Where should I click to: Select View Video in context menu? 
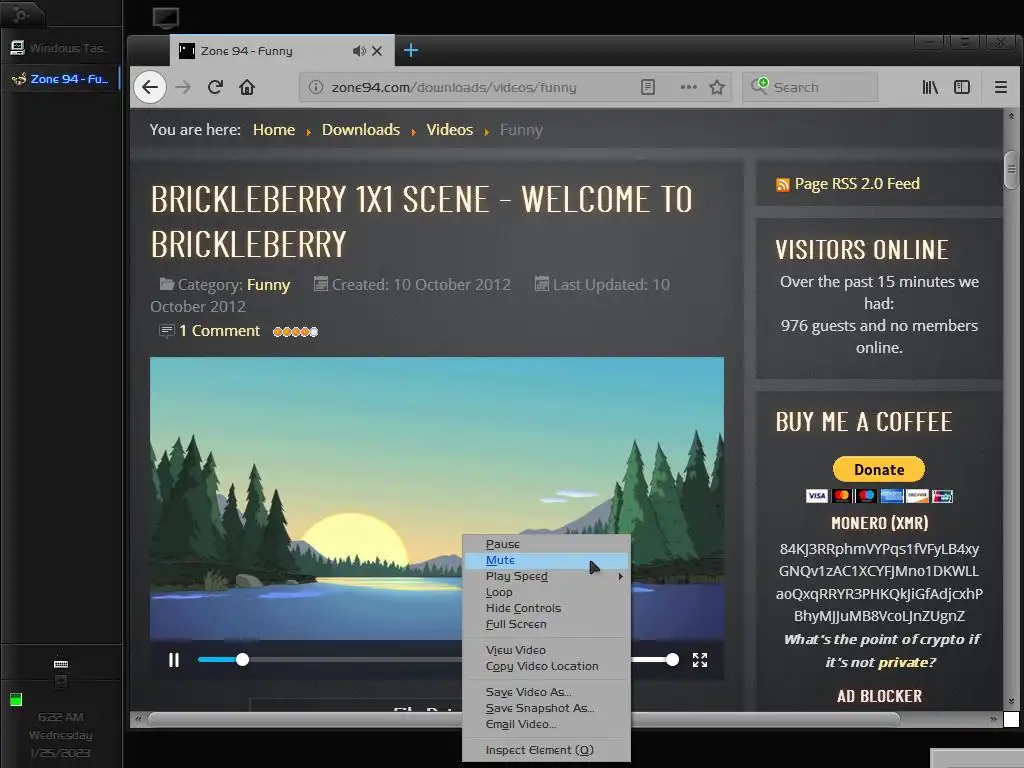click(x=547, y=650)
